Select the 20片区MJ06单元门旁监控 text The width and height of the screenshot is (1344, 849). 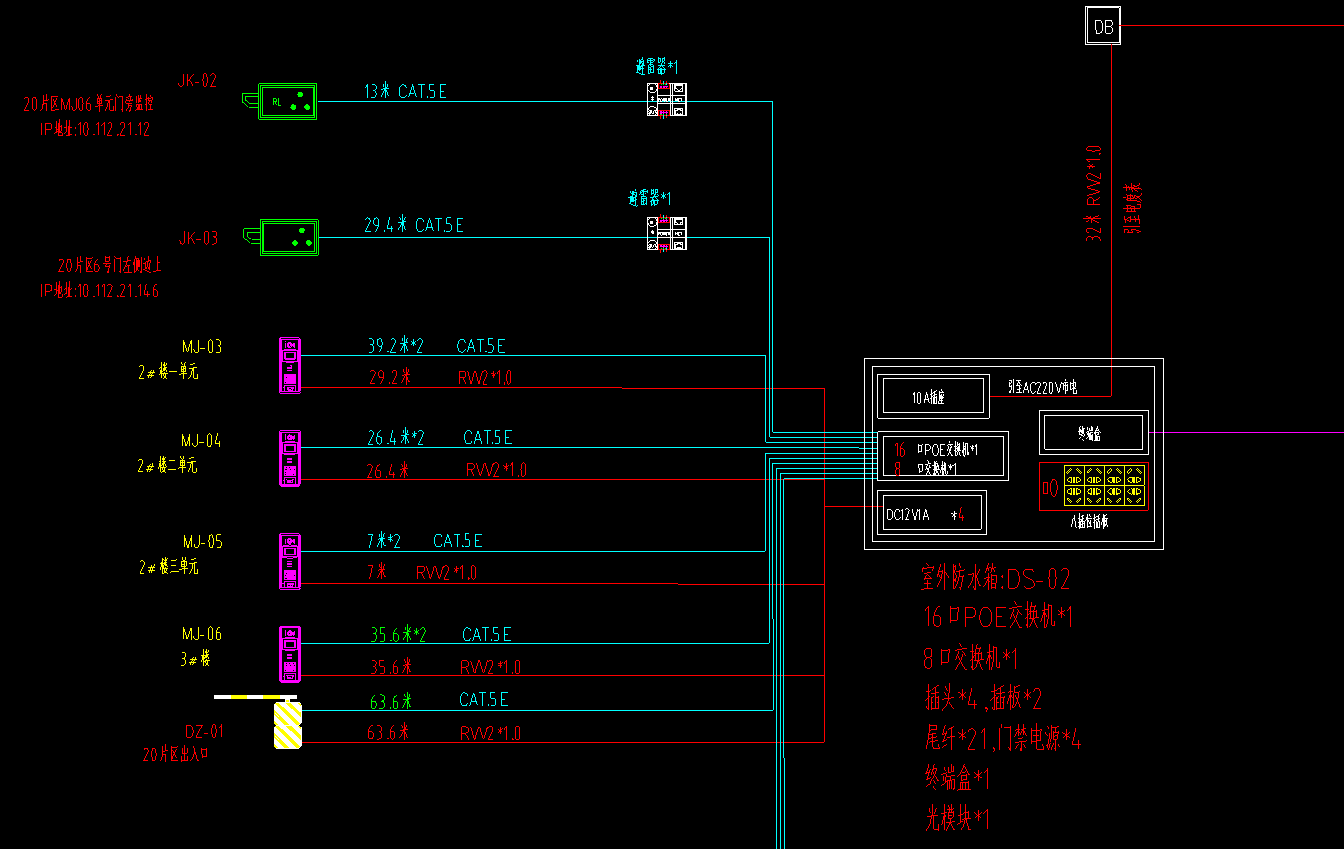(89, 104)
